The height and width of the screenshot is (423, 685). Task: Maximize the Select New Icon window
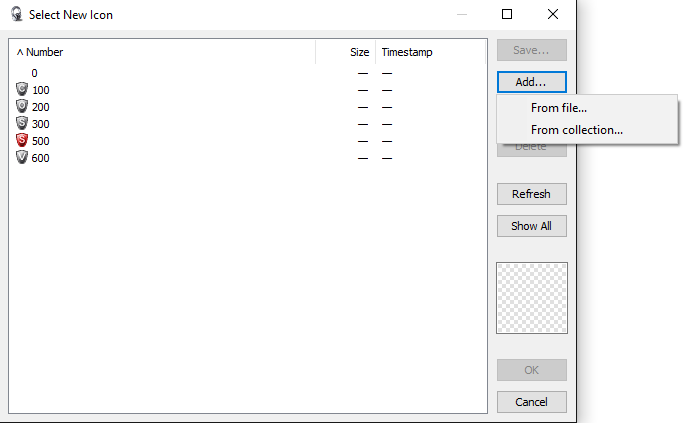(x=507, y=14)
